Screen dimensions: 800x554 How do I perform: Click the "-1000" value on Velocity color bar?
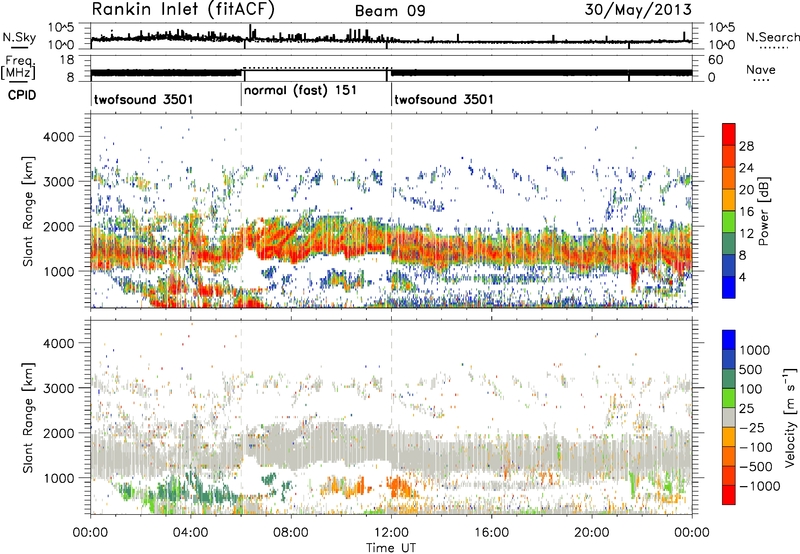coord(759,486)
